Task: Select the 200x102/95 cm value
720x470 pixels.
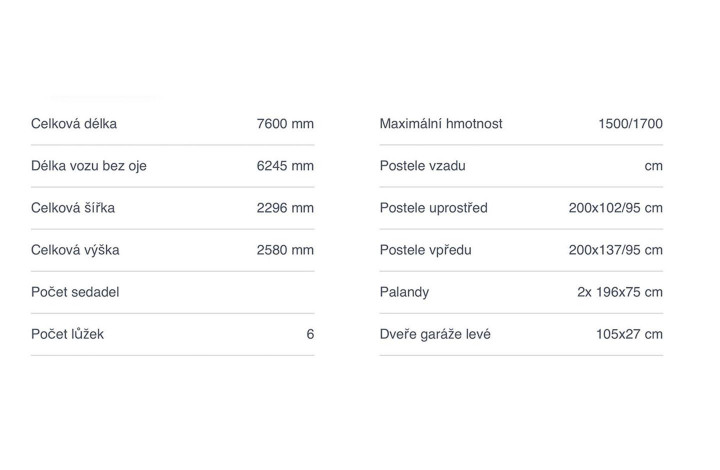Action: tap(615, 208)
